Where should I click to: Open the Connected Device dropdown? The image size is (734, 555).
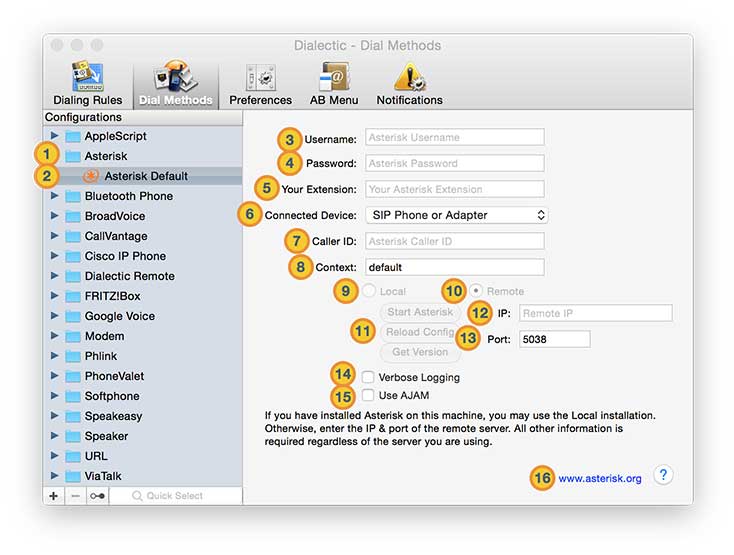456,215
